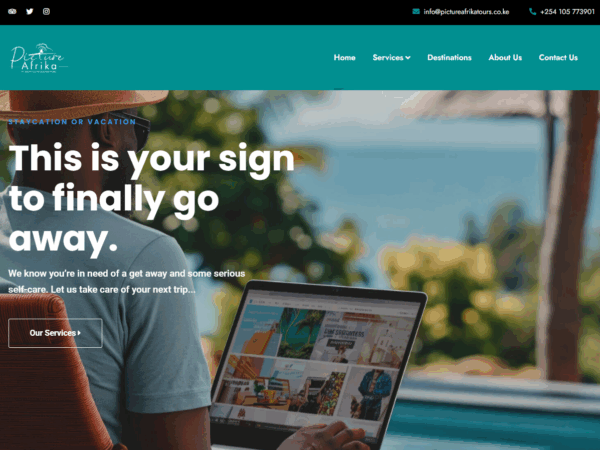Click the Picture Afrika logo
600x450 pixels.
click(38, 58)
